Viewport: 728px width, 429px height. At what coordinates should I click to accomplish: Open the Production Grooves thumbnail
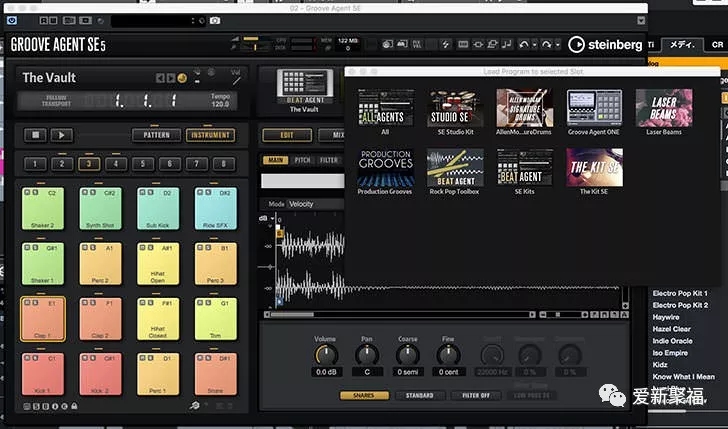[x=385, y=167]
